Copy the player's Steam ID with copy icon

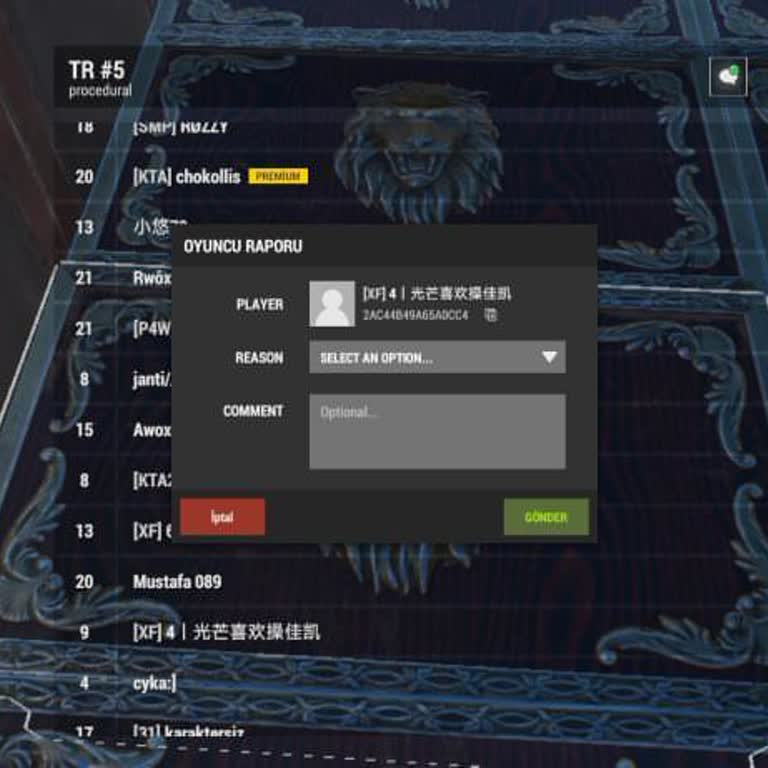(x=490, y=314)
